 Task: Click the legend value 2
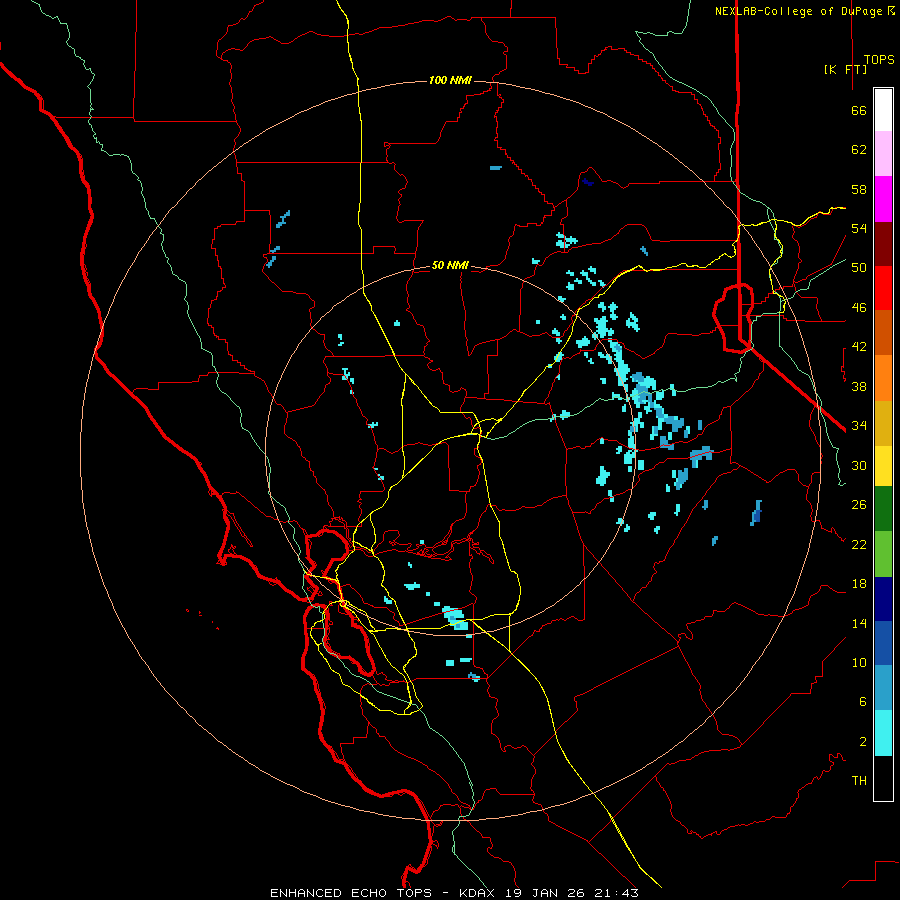(x=863, y=742)
